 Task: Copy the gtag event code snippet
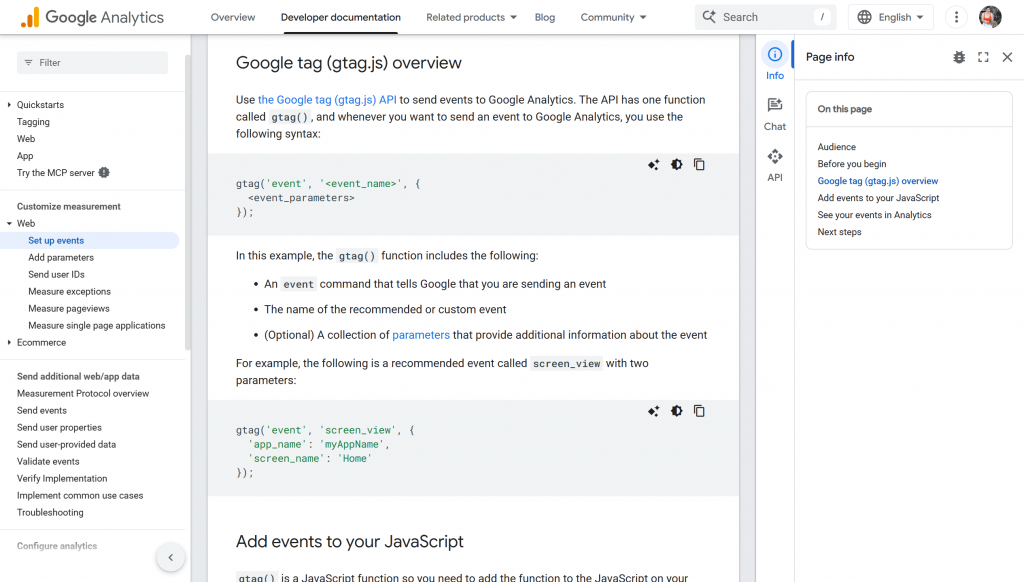[x=699, y=164]
